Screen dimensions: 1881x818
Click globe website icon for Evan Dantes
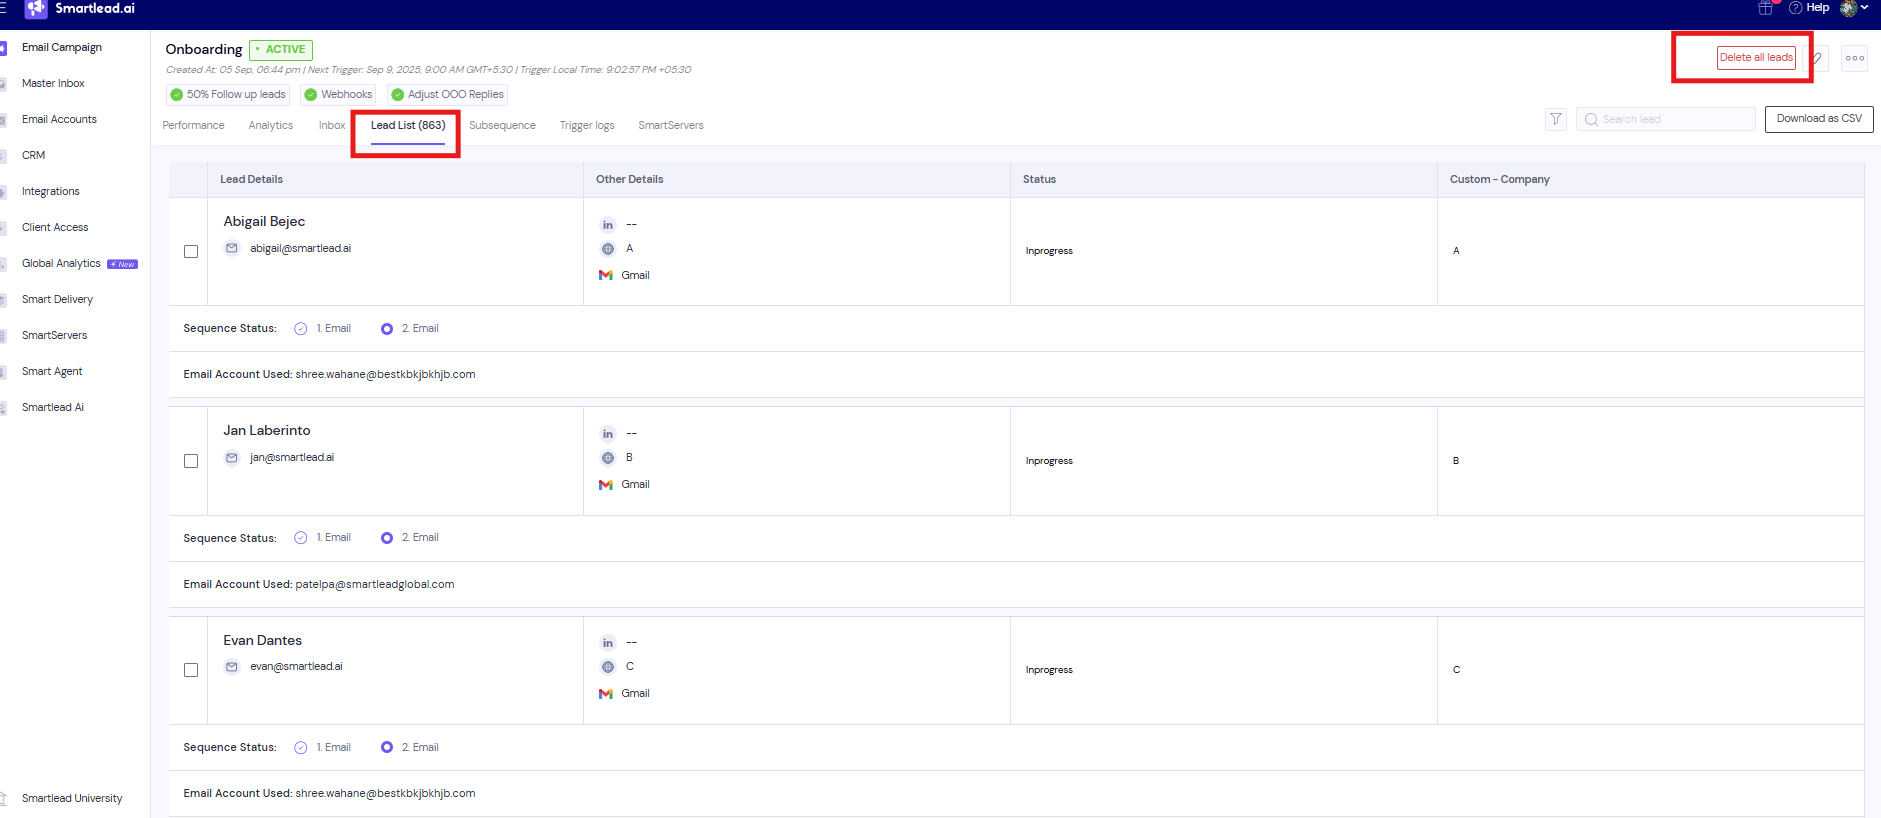607,667
